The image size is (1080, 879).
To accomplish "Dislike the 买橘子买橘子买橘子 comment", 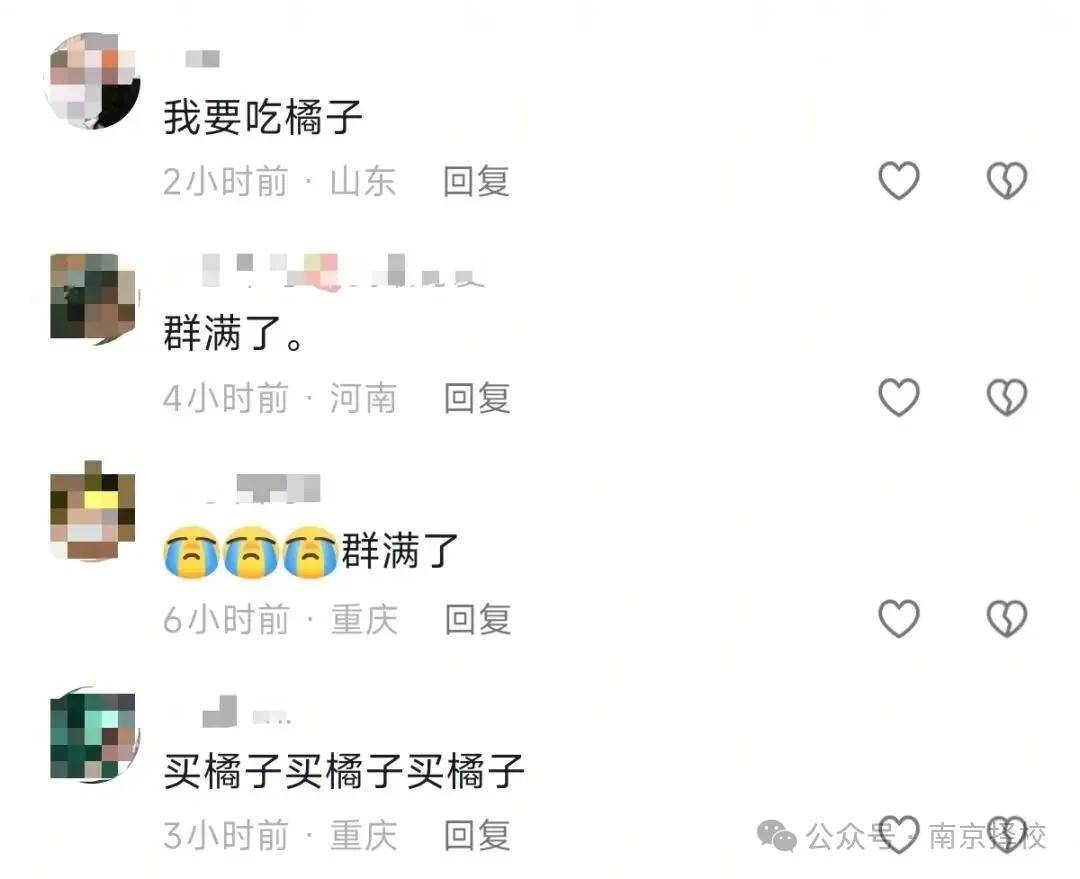I will pyautogui.click(x=1007, y=834).
